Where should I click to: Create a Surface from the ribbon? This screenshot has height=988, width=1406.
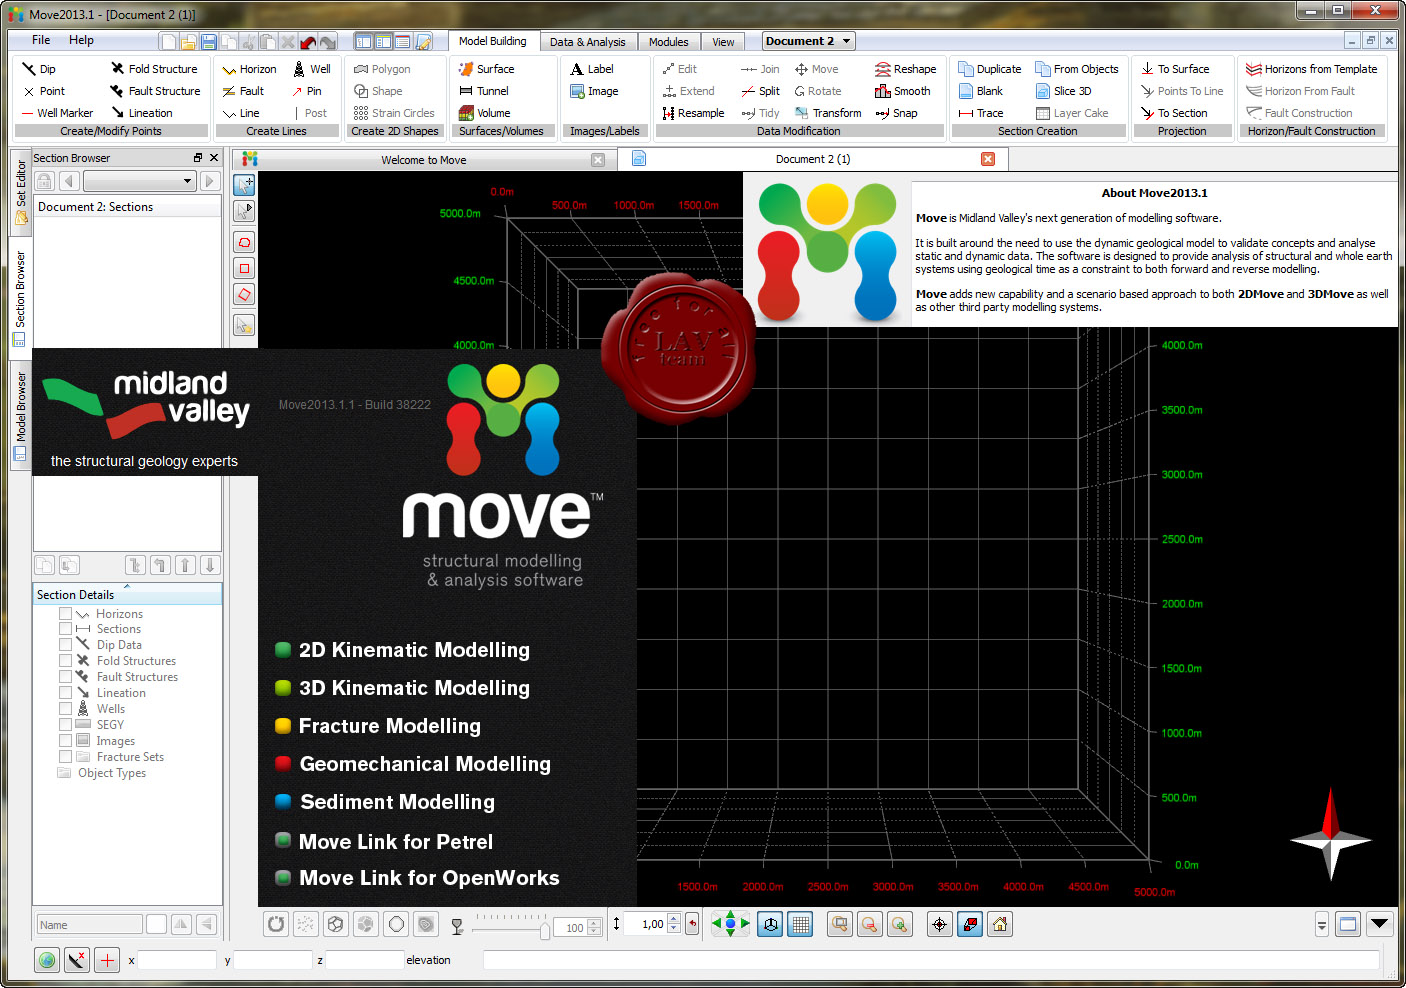(487, 69)
